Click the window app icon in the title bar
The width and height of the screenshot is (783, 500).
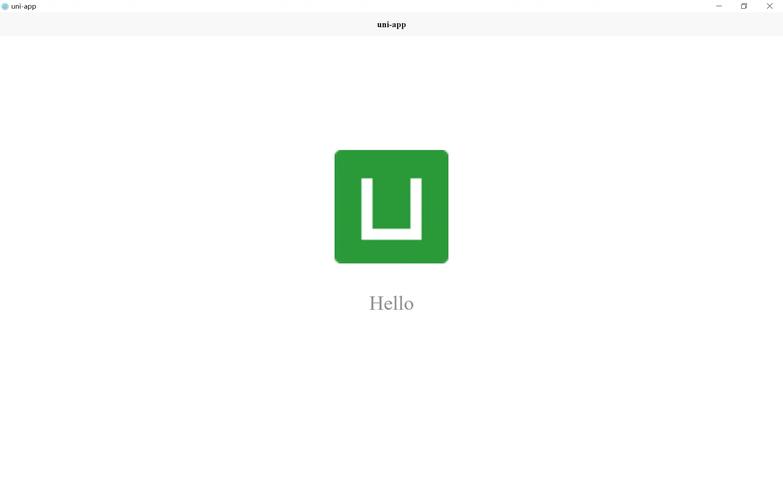[5, 6]
